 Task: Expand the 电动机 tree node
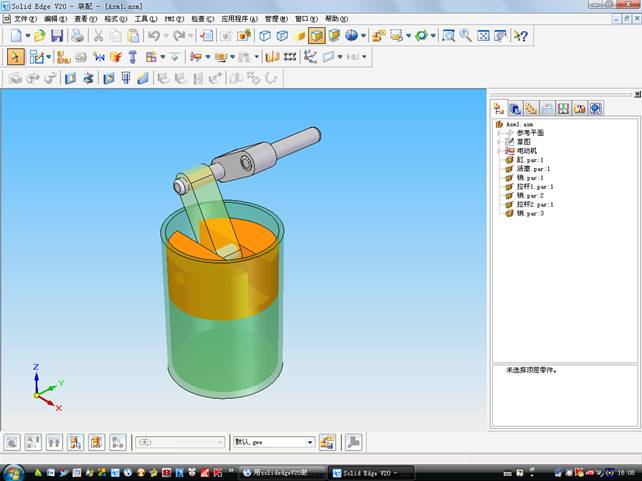[x=499, y=151]
